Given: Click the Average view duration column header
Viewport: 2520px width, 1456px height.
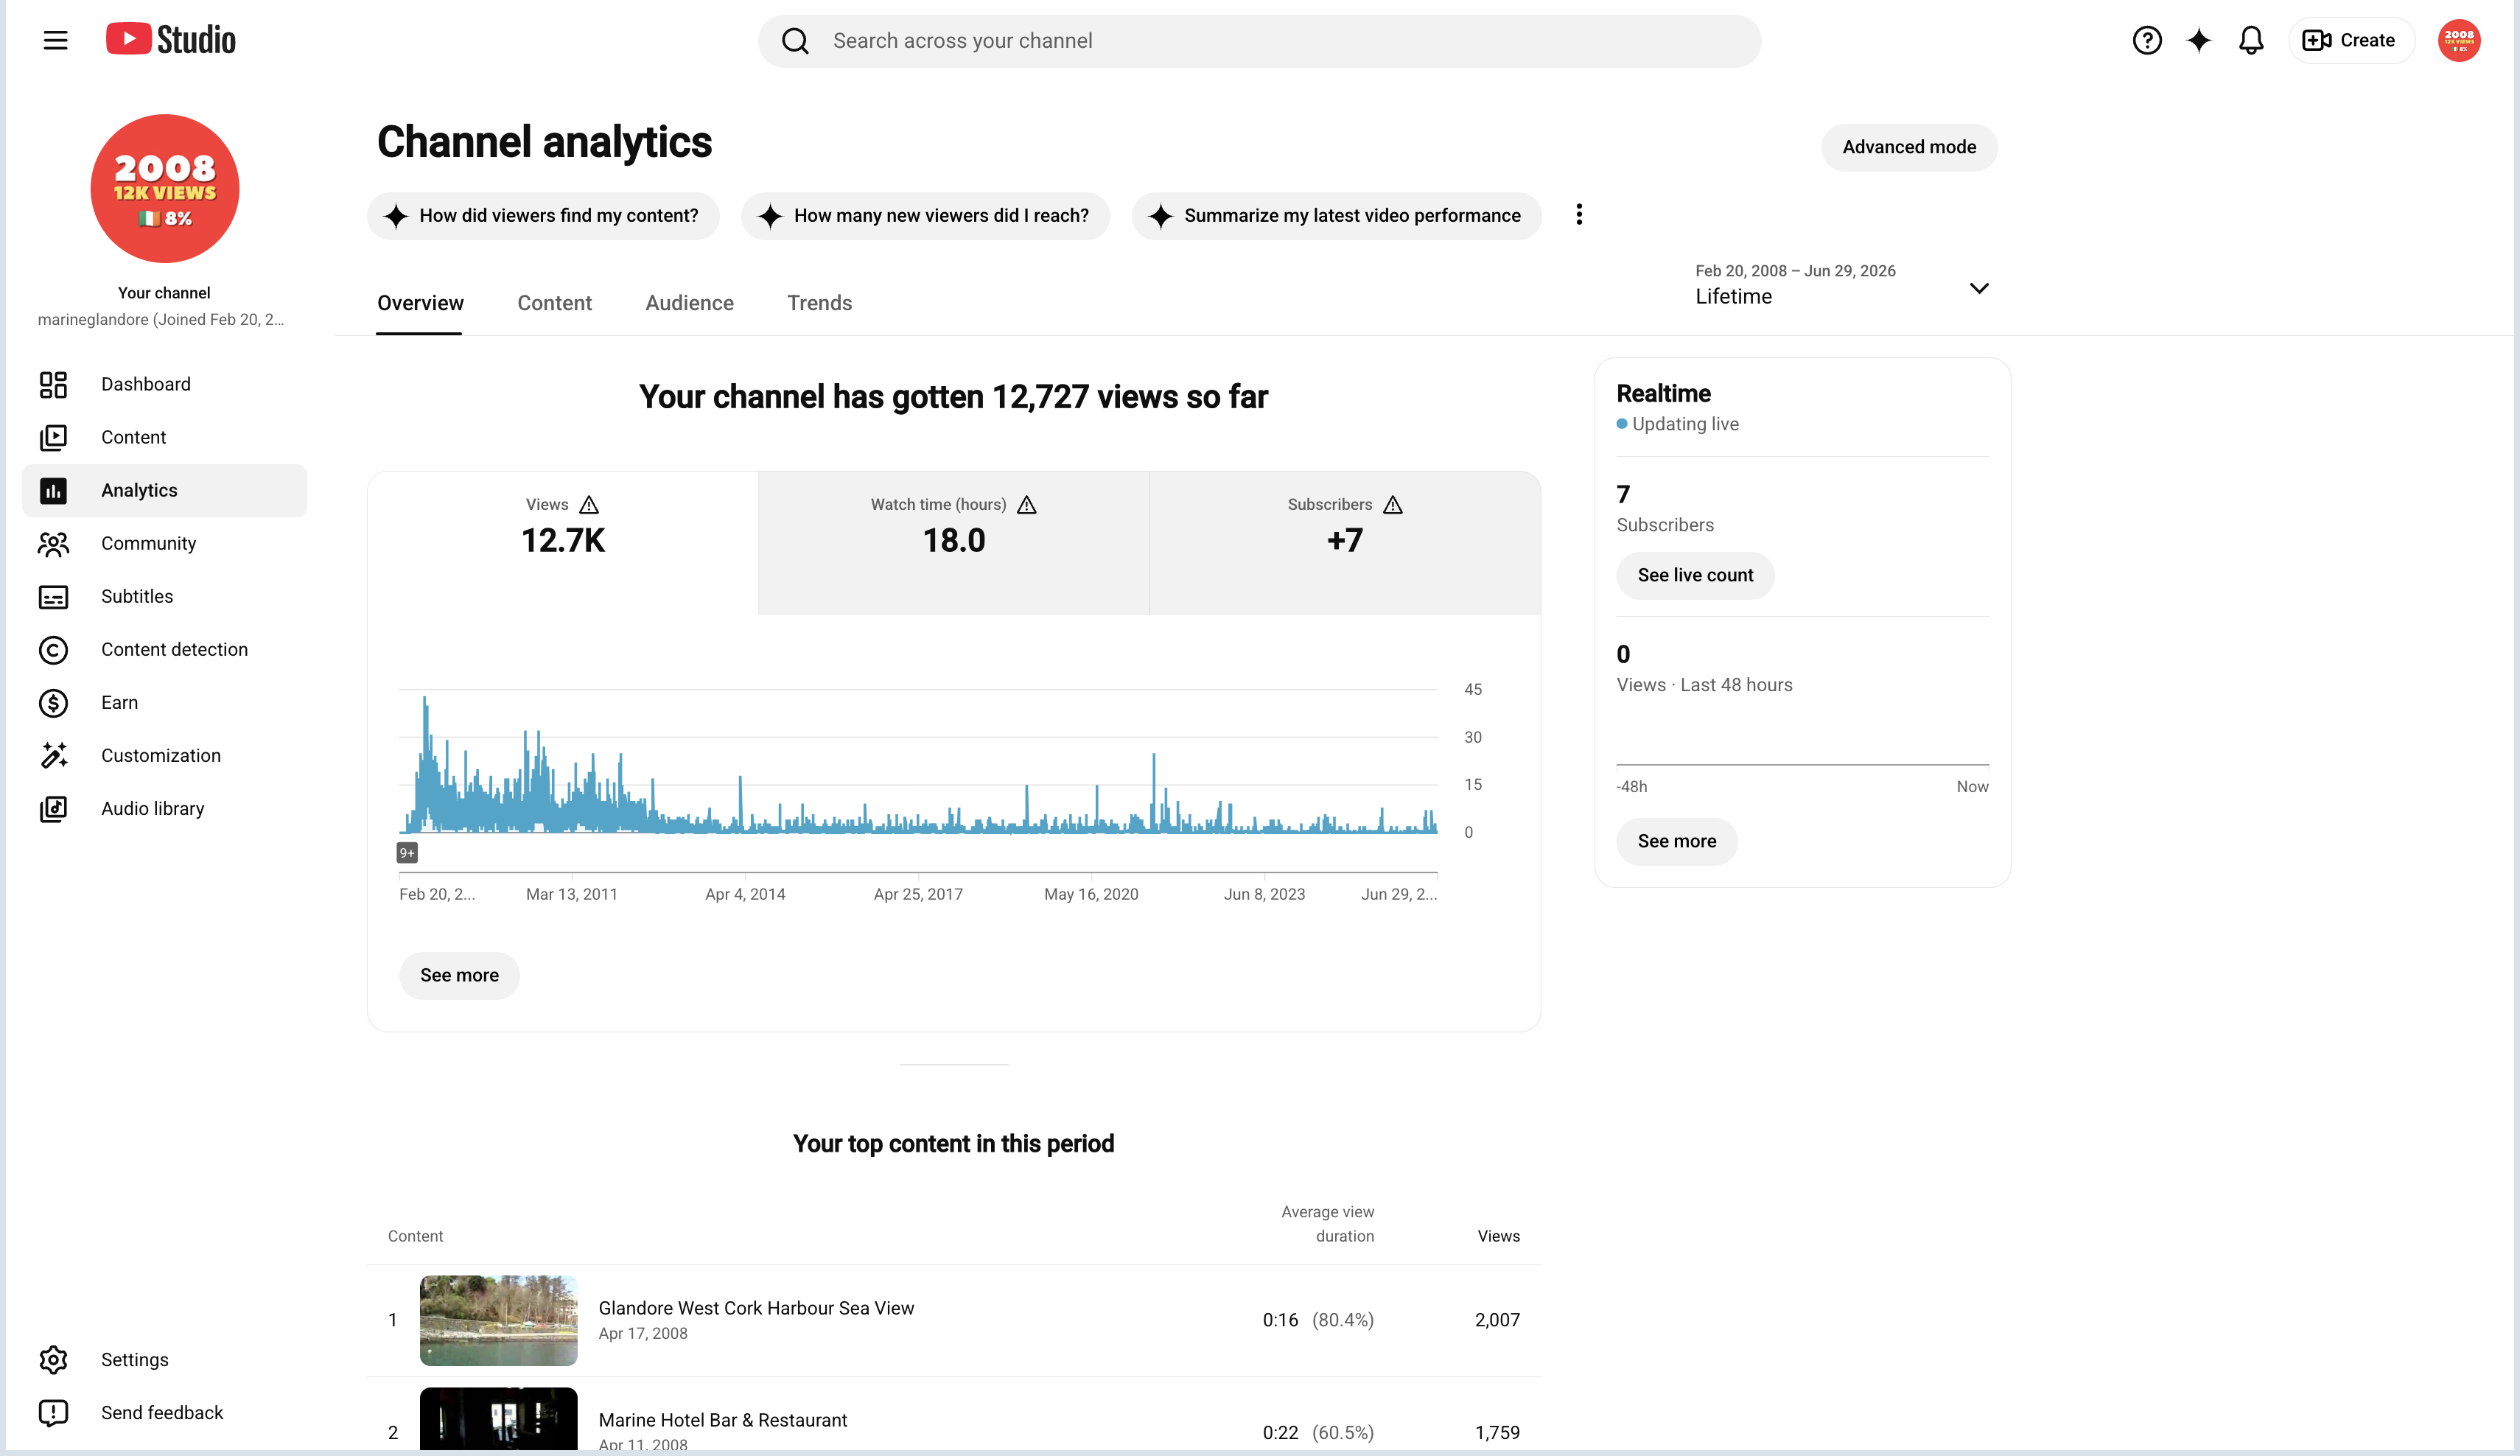Looking at the screenshot, I should tap(1328, 1224).
